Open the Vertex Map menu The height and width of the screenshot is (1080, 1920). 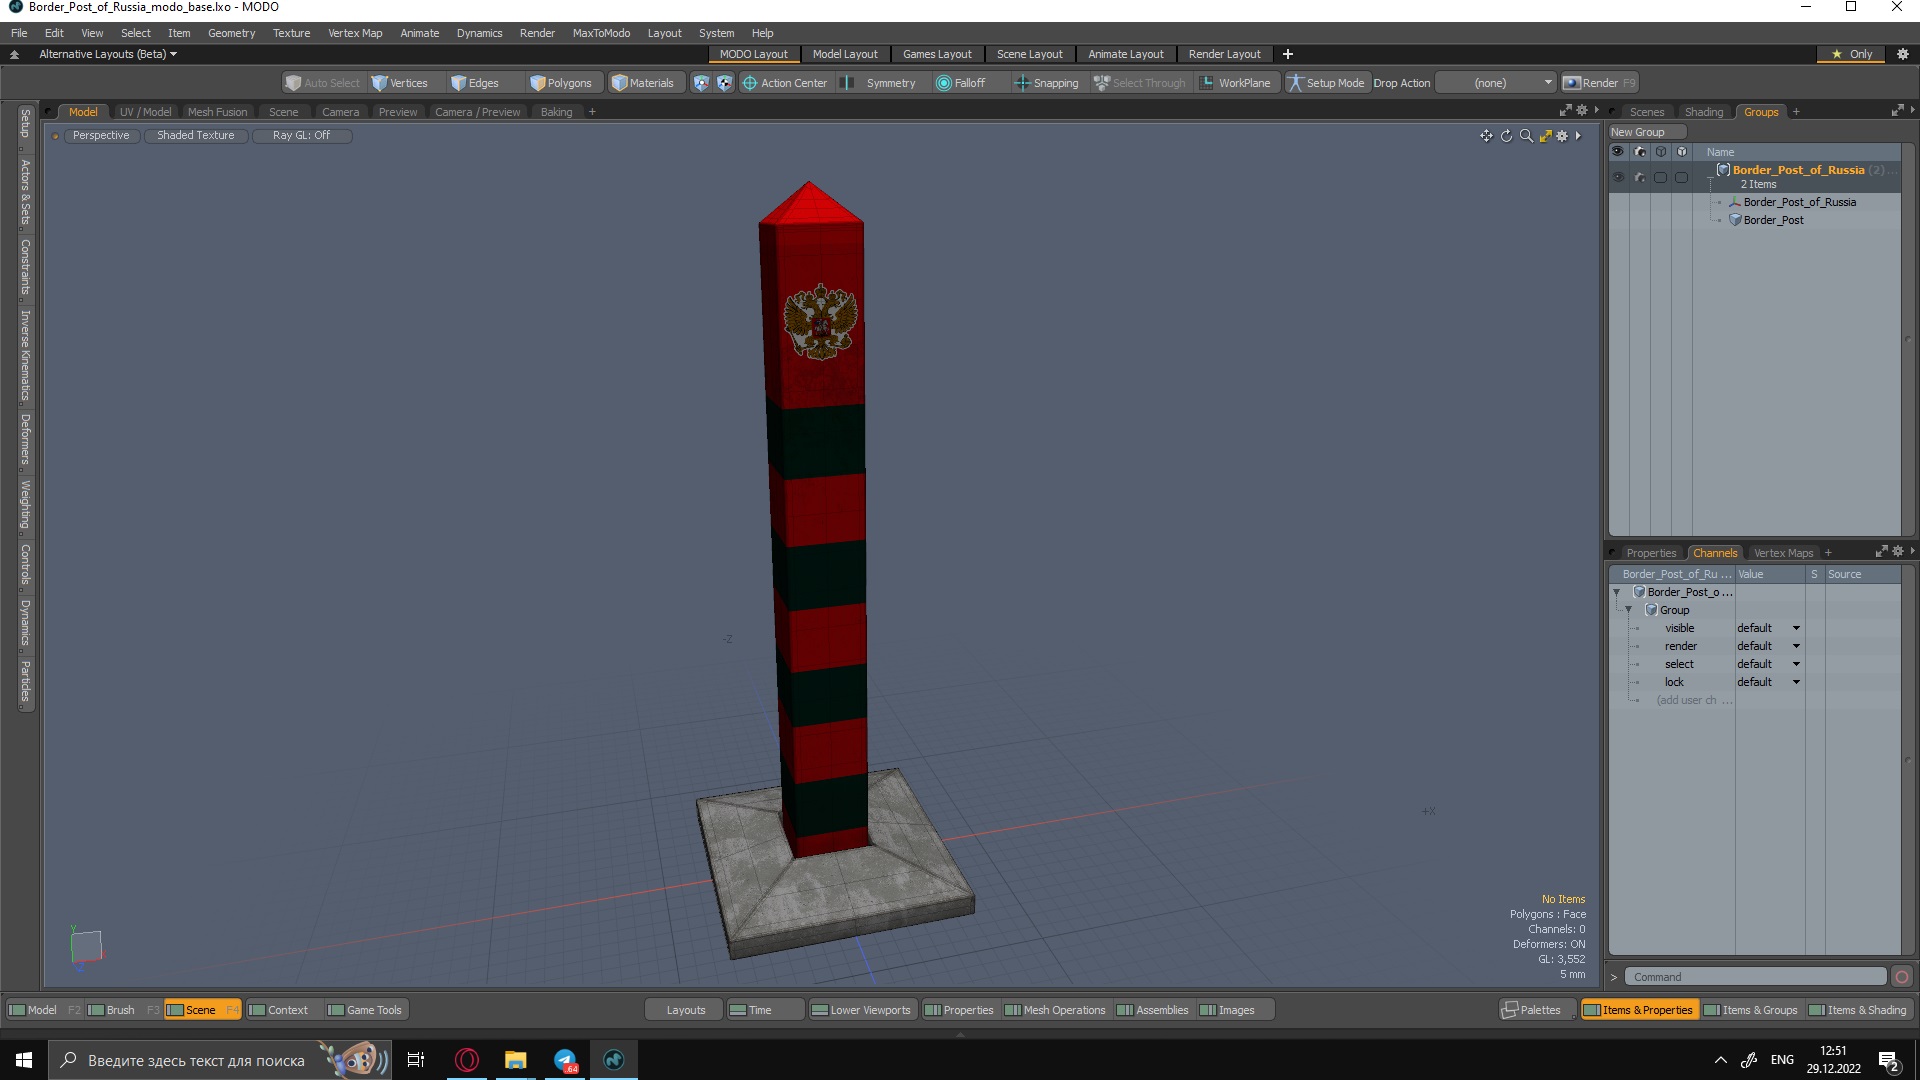(x=355, y=33)
